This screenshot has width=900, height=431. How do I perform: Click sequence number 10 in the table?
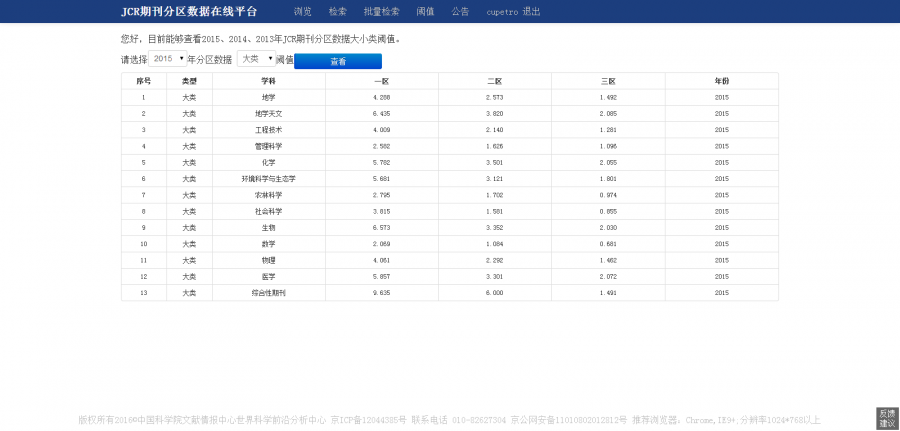pyautogui.click(x=143, y=244)
